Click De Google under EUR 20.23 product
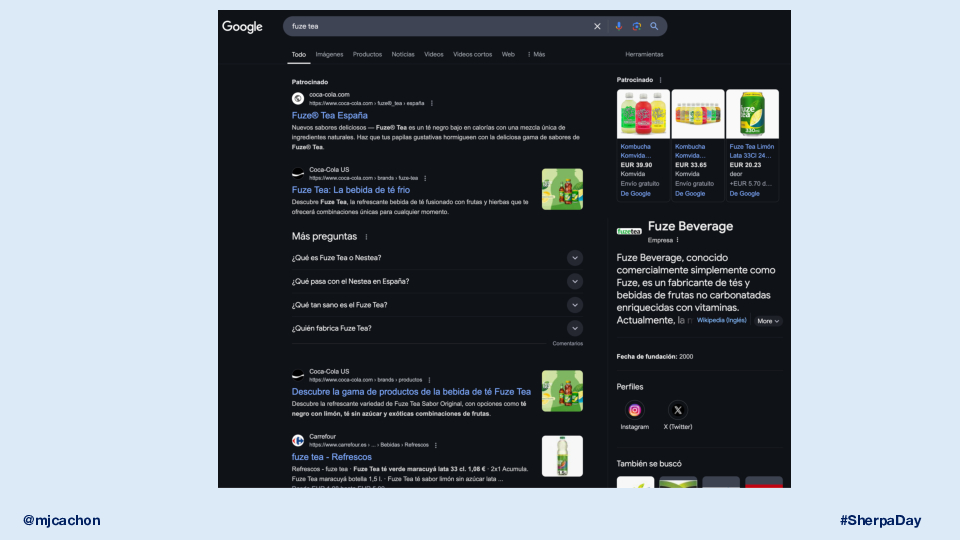Screen dimensions: 960x540 (x=744, y=193)
